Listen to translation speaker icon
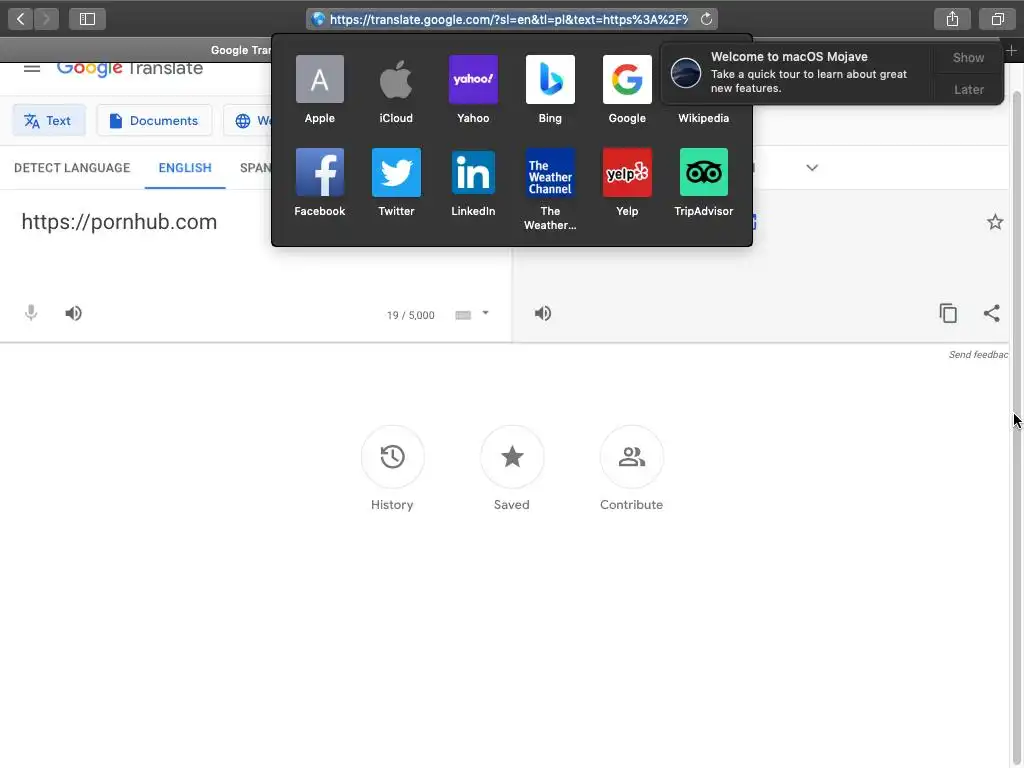 [x=543, y=313]
